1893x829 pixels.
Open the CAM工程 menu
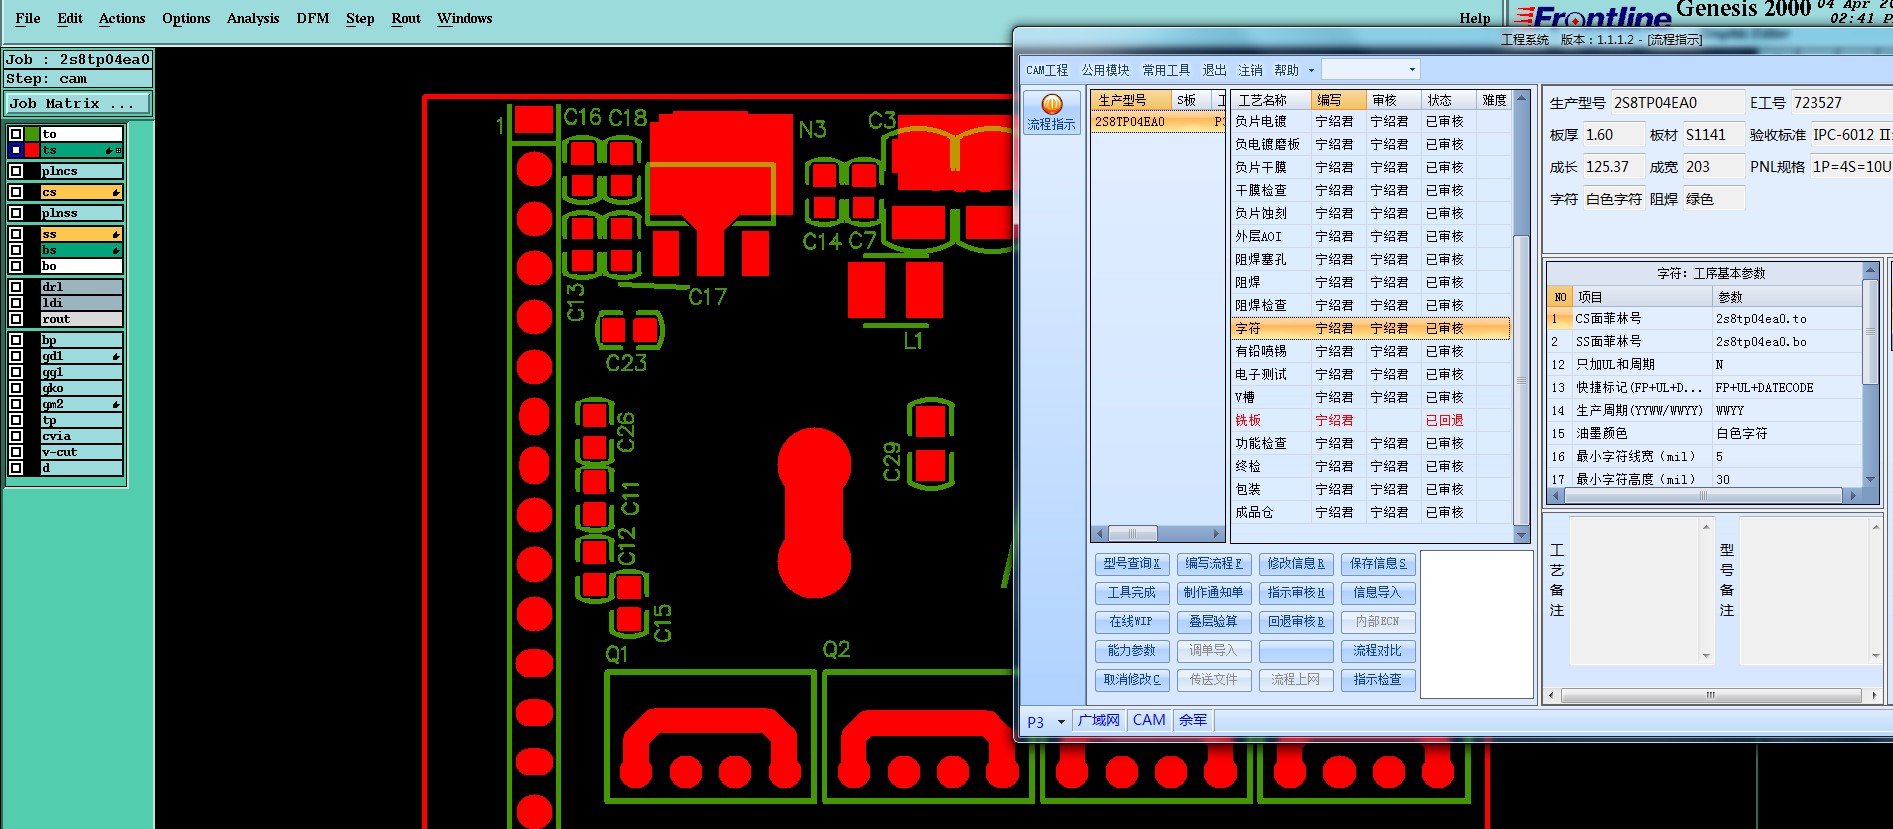1047,70
